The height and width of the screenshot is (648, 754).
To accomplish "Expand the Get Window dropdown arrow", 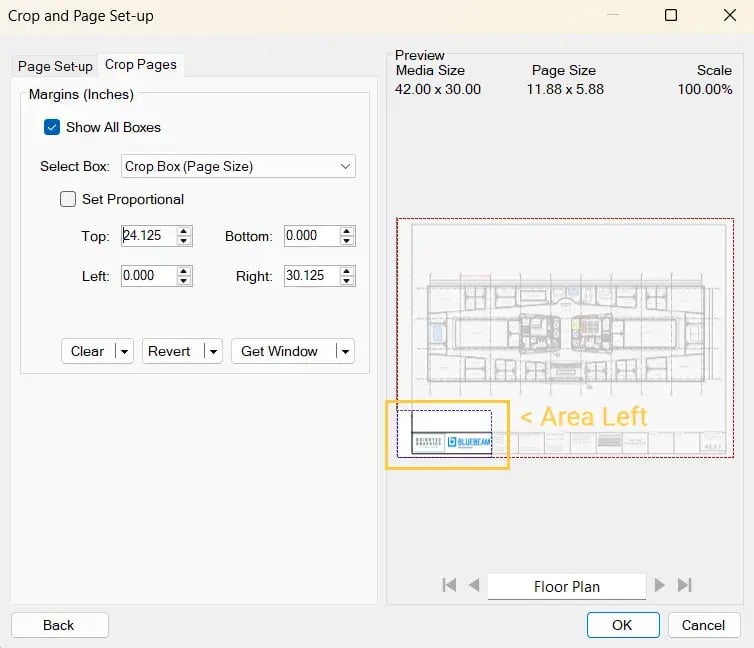I will point(345,351).
